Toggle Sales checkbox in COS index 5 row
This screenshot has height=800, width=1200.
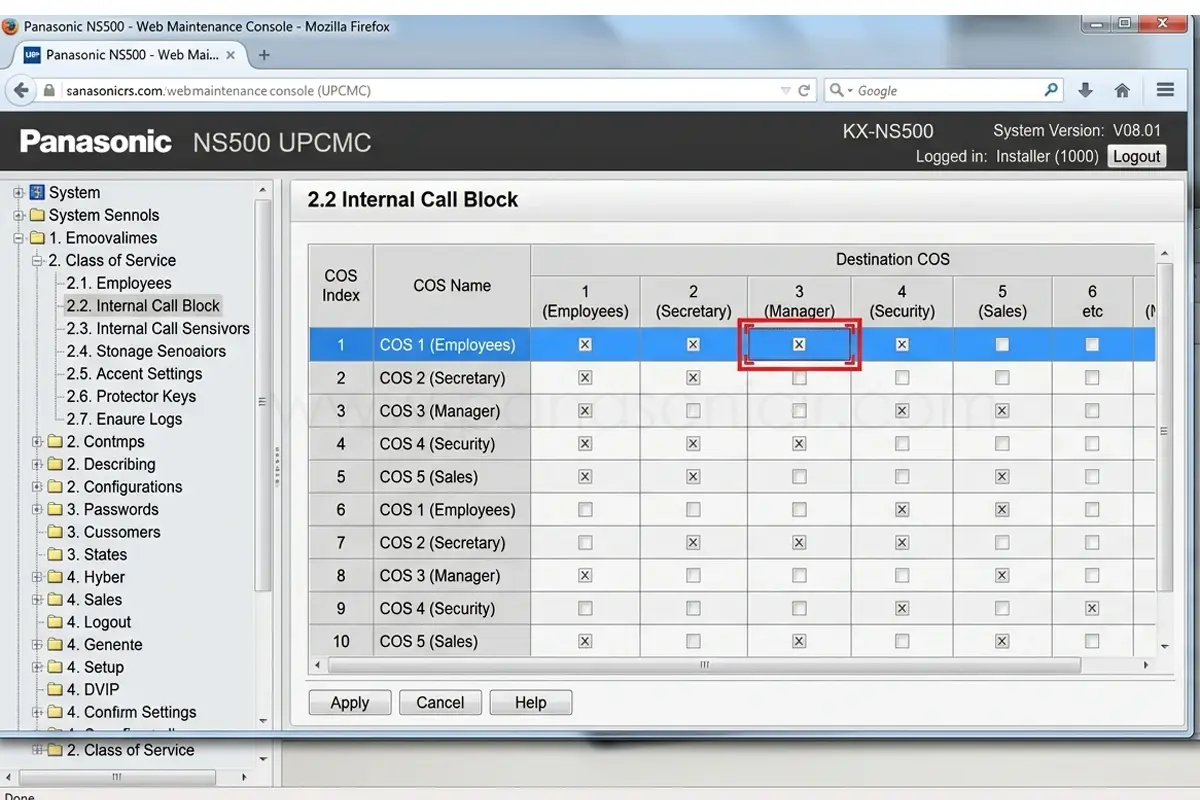tap(1002, 477)
